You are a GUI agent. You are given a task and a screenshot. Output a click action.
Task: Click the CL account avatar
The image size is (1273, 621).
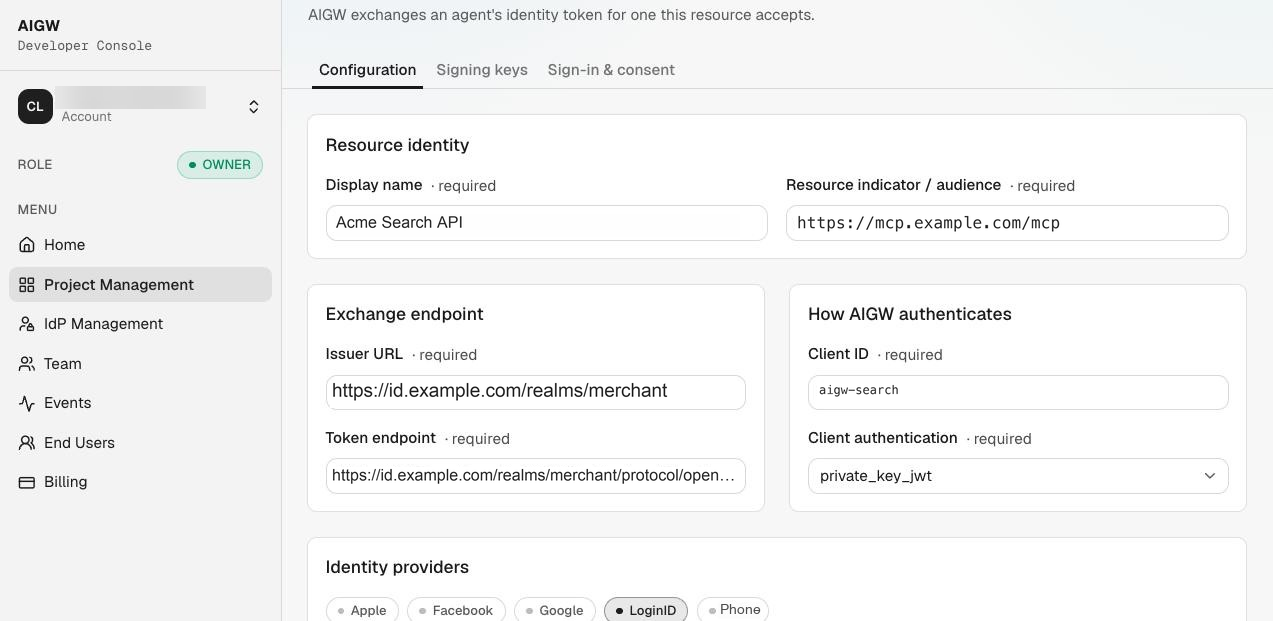tap(35, 106)
